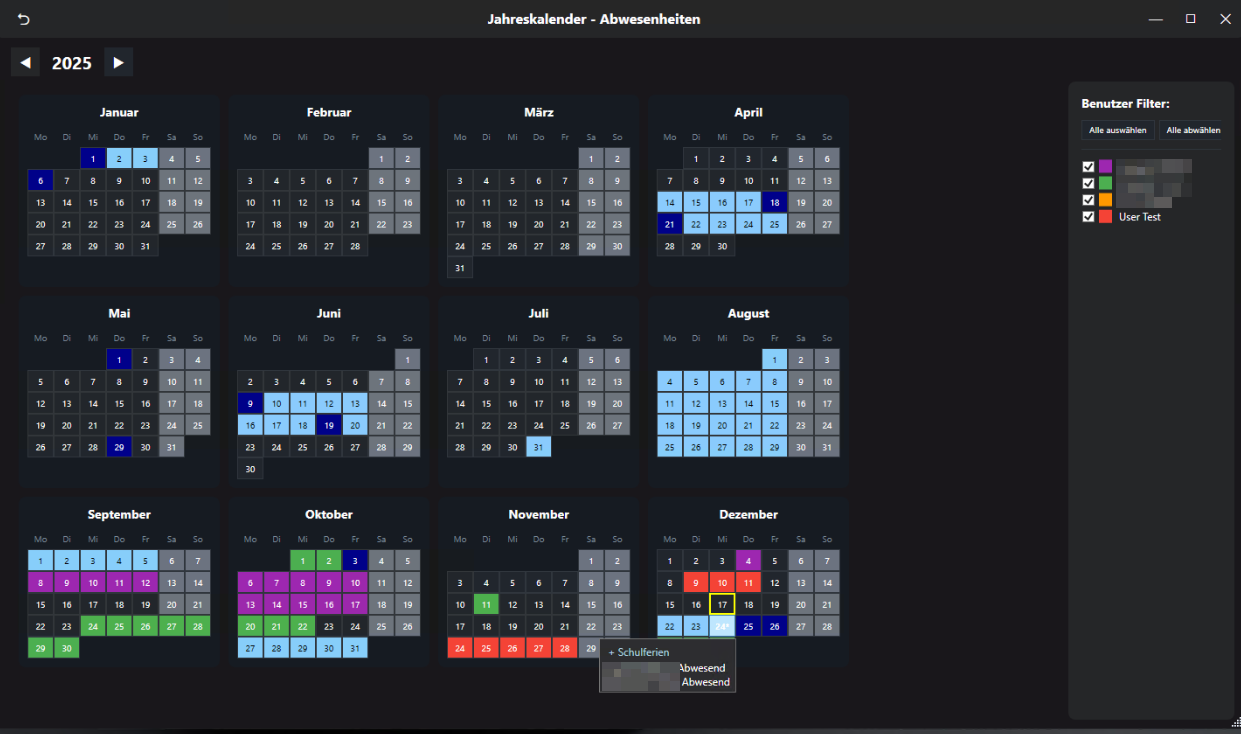Viewport: 1241px width, 734px height.
Task: Click July 31 light blue cell
Action: point(538,447)
